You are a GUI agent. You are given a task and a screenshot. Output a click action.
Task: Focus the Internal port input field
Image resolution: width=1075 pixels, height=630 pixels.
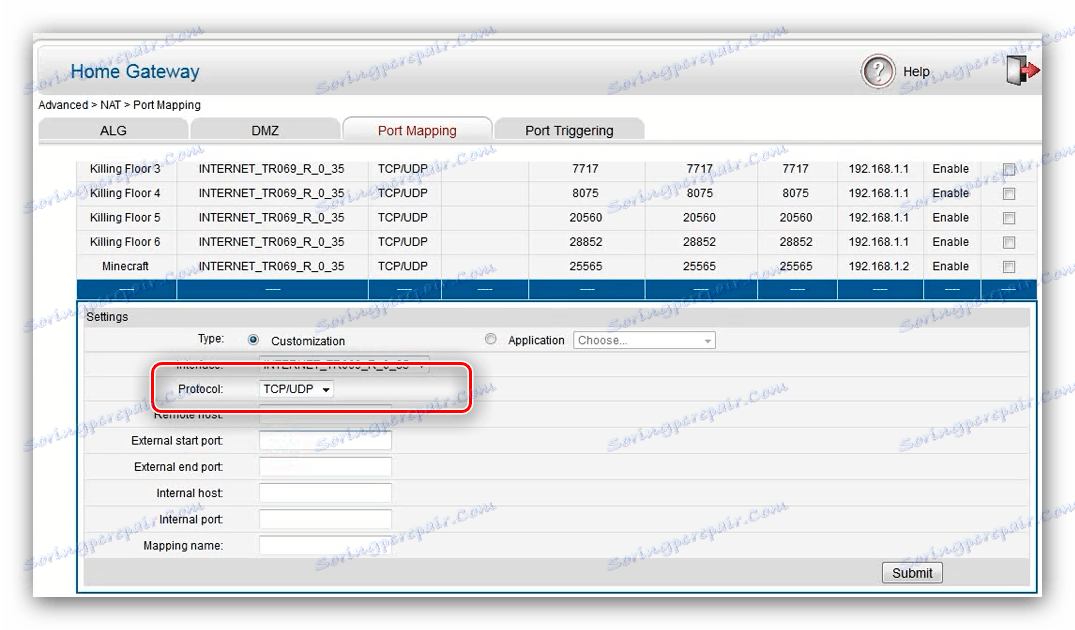click(x=325, y=519)
